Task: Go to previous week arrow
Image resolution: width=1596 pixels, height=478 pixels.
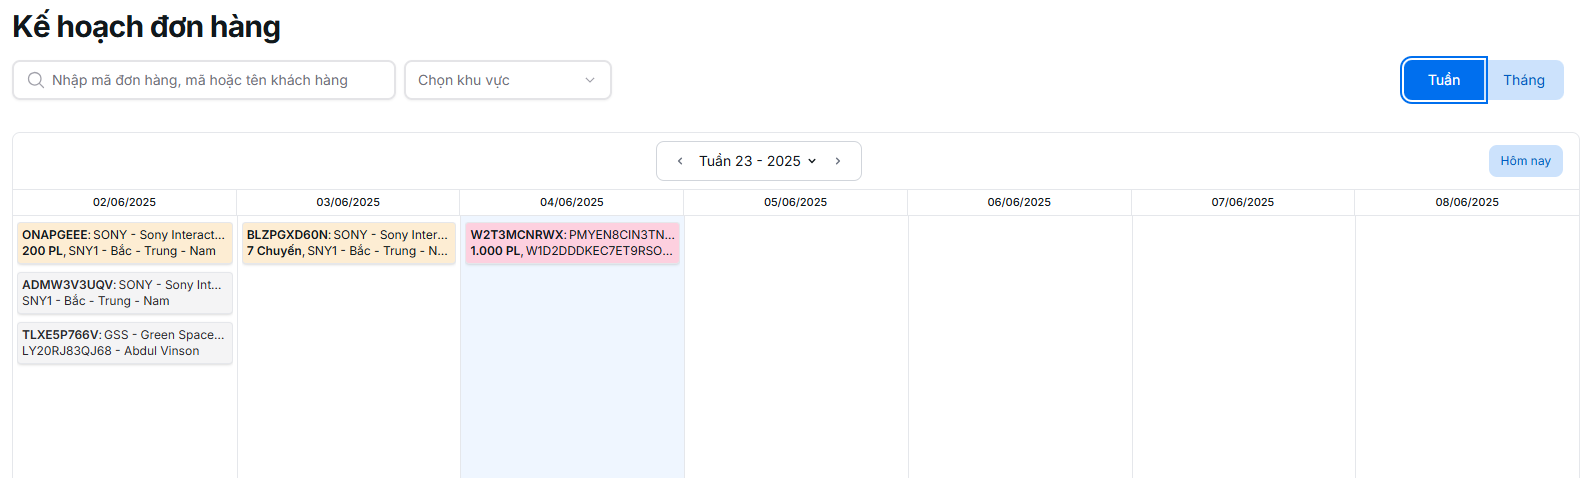Action: pos(680,161)
